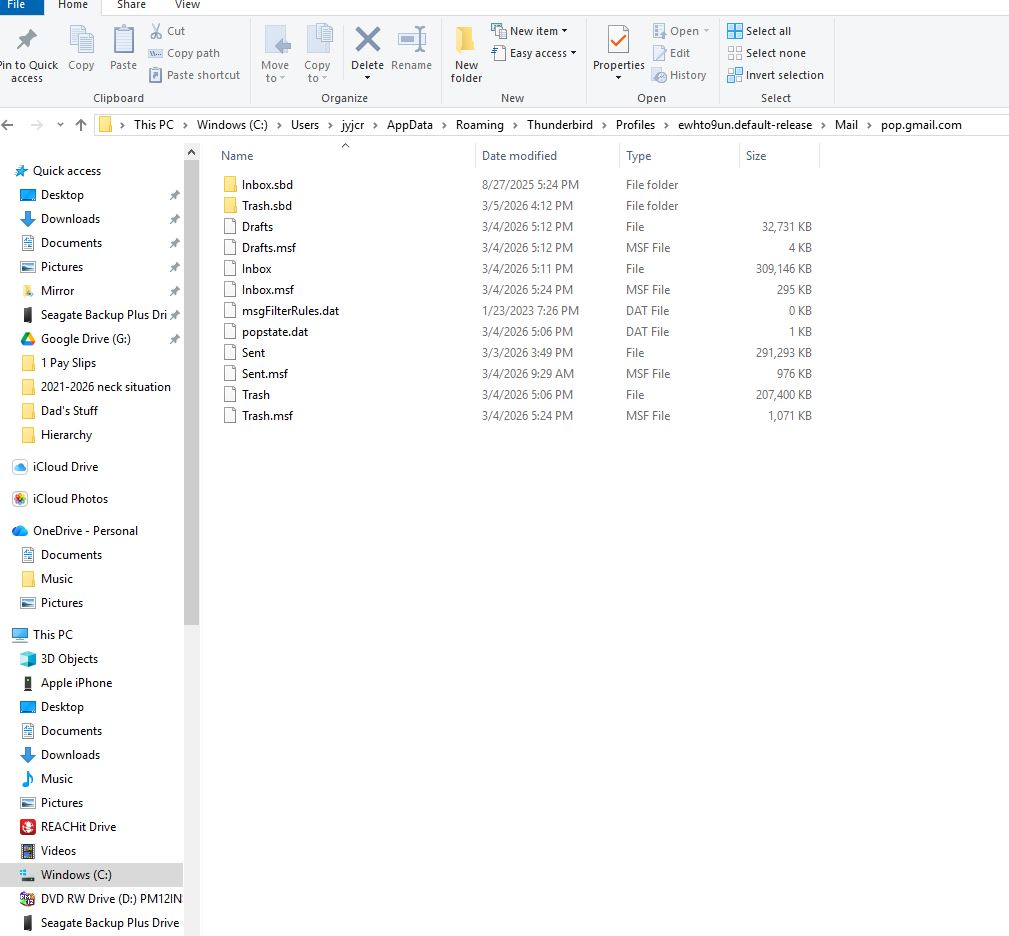Select the popstate.dat file
1009x936 pixels.
click(x=274, y=332)
